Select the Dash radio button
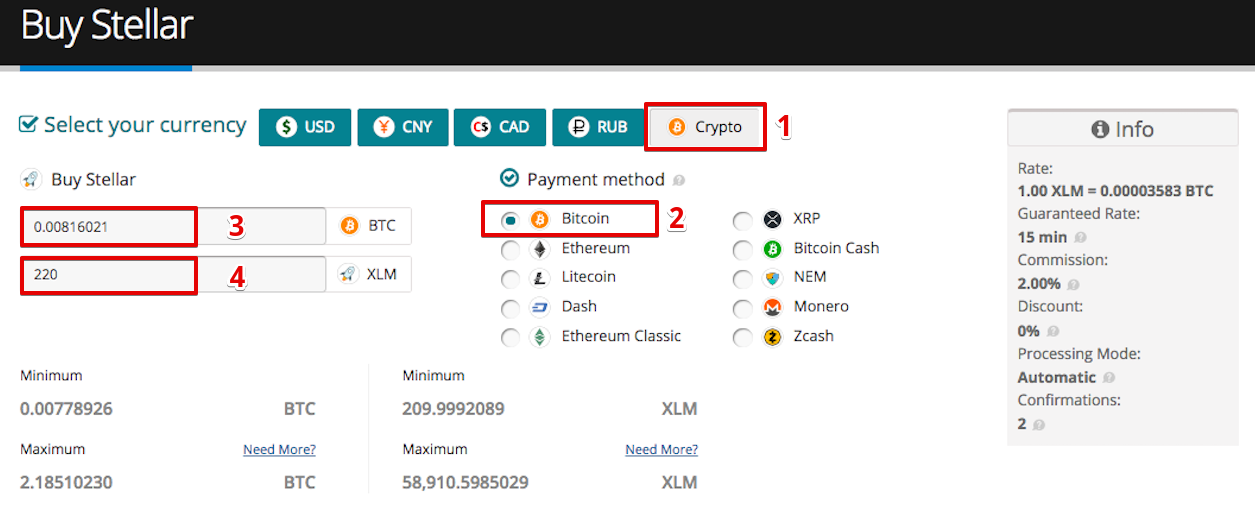The height and width of the screenshot is (507, 1255). (510, 308)
